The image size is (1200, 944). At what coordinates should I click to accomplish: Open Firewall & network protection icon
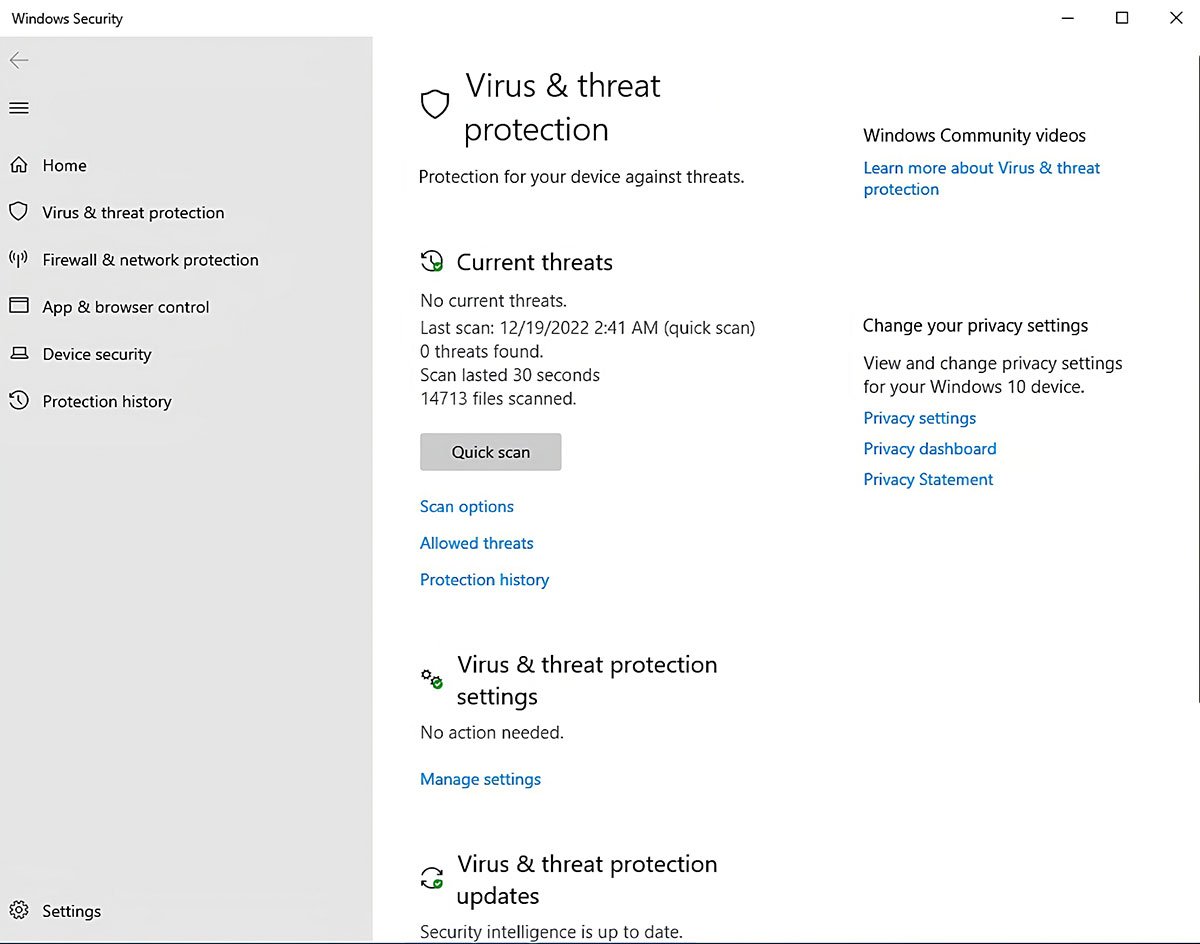click(x=19, y=259)
